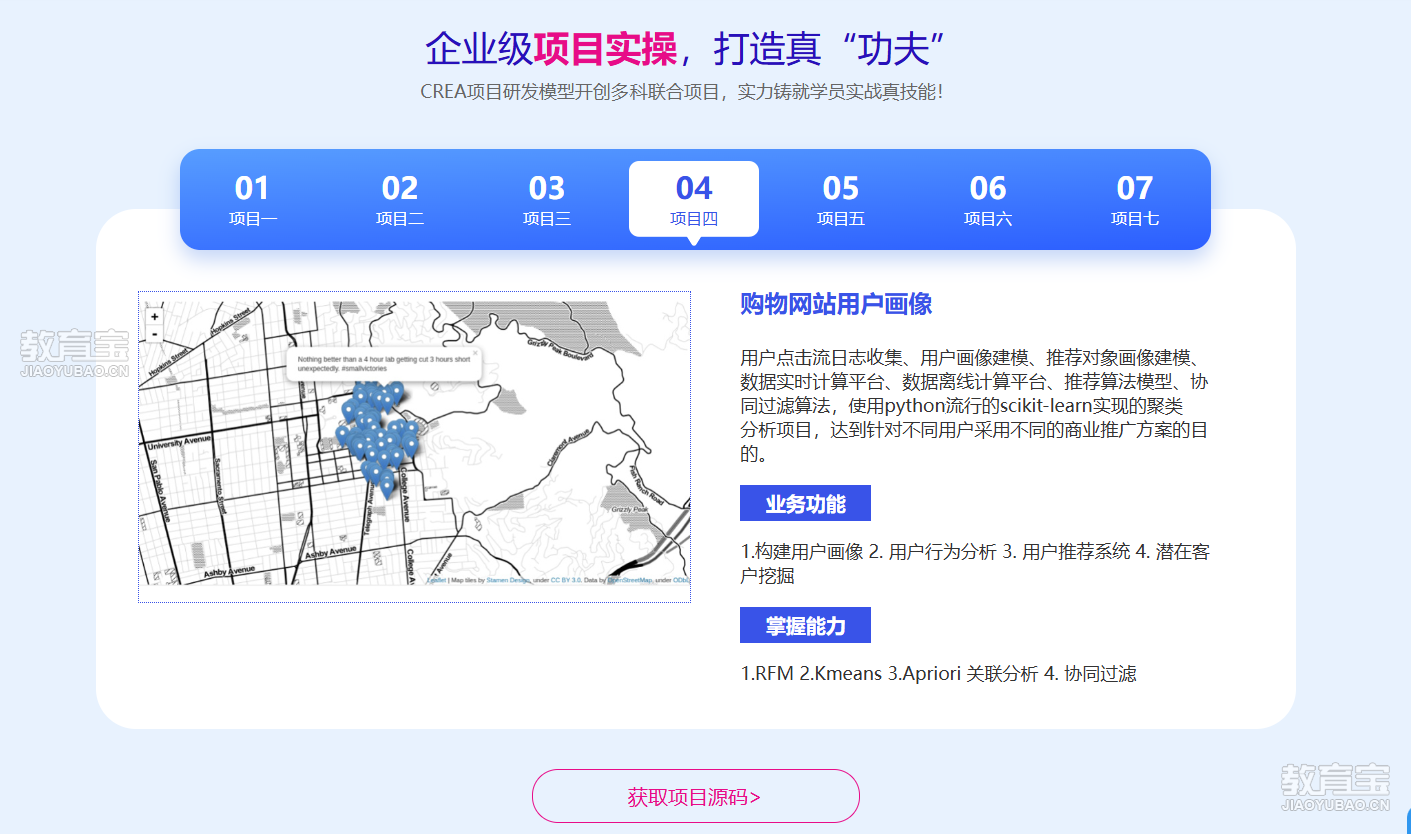
Task: Click the CC BY 3.0 license link
Action: click(x=566, y=580)
